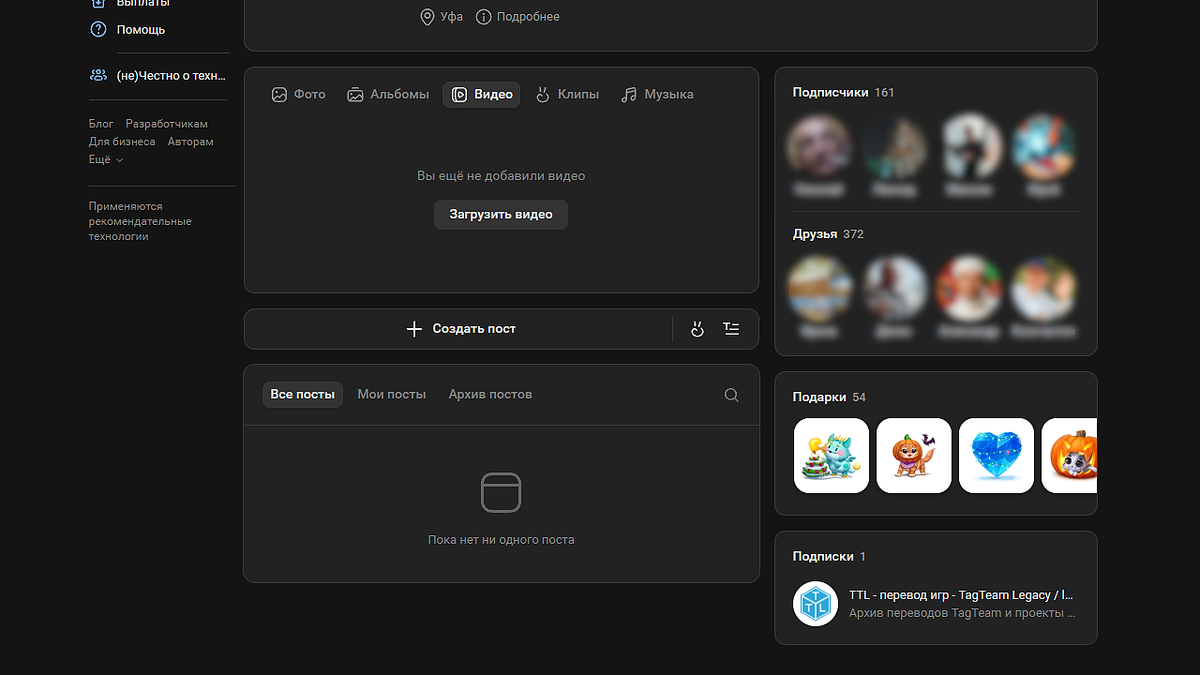Open the Подписчики 161 list
The height and width of the screenshot is (675, 1200).
[x=843, y=93]
